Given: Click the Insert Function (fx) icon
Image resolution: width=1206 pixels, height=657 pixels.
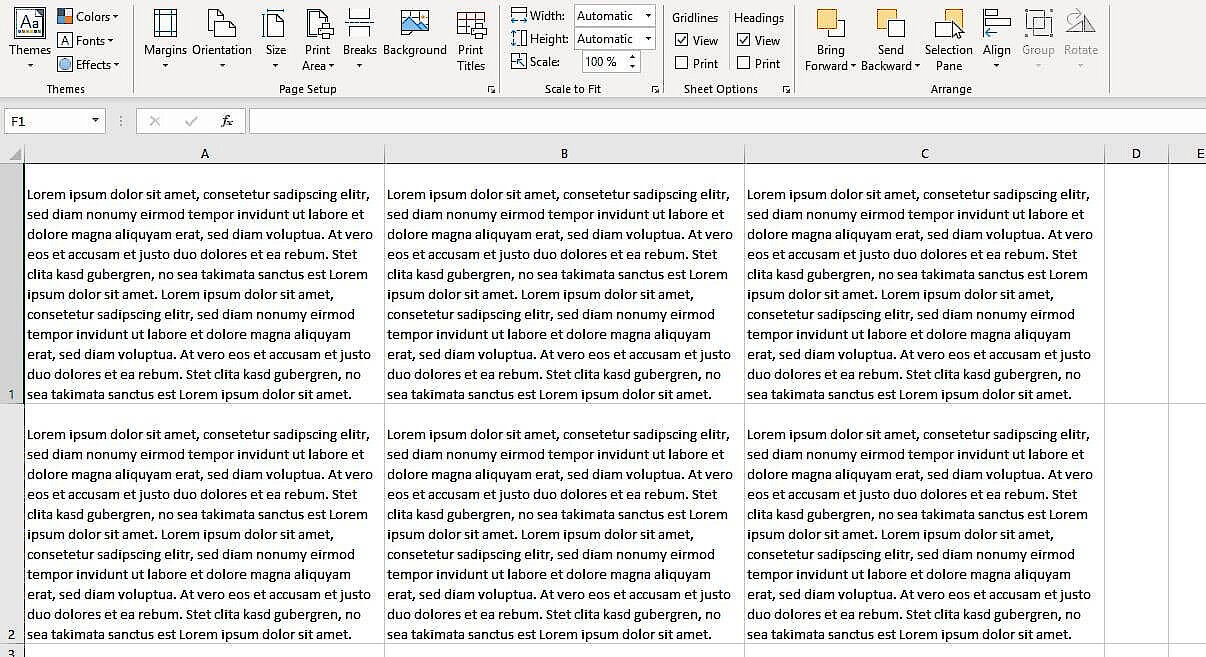Looking at the screenshot, I should click(x=227, y=120).
